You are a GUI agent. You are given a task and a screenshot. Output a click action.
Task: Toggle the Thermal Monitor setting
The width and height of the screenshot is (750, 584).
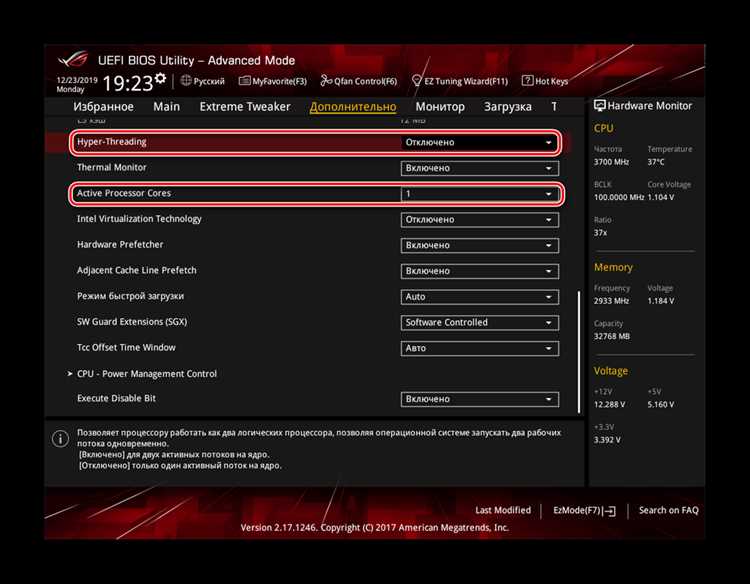point(480,168)
